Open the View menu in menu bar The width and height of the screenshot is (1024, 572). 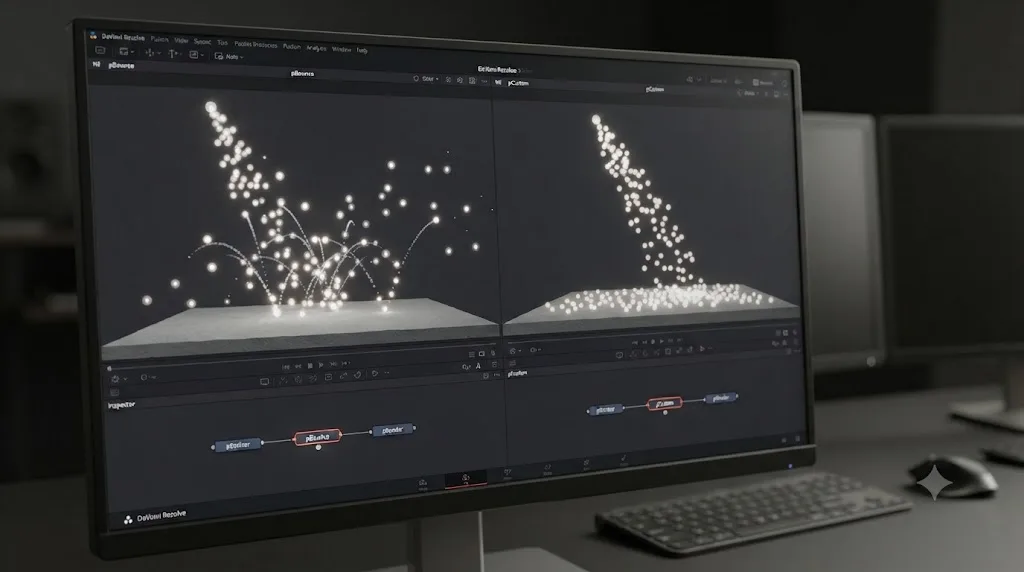[181, 40]
